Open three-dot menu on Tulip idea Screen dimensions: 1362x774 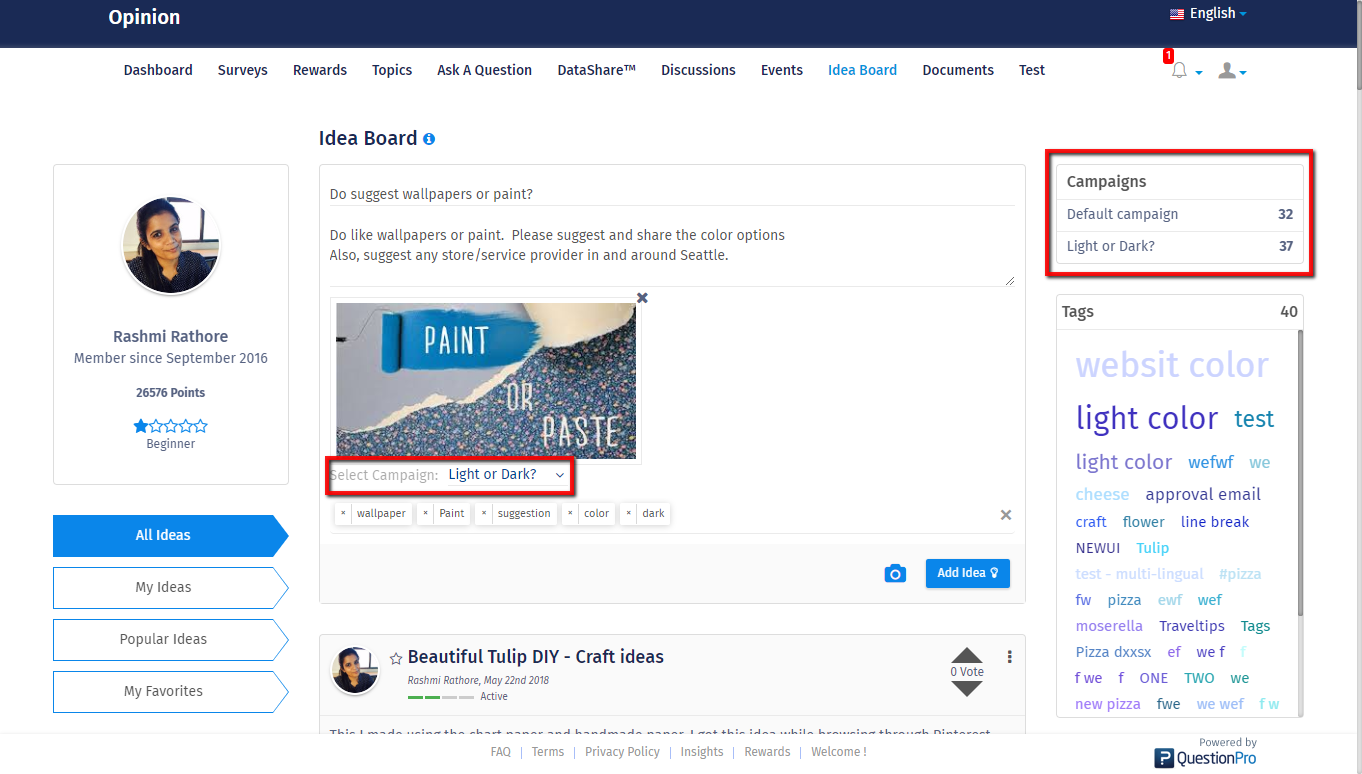point(1009,657)
